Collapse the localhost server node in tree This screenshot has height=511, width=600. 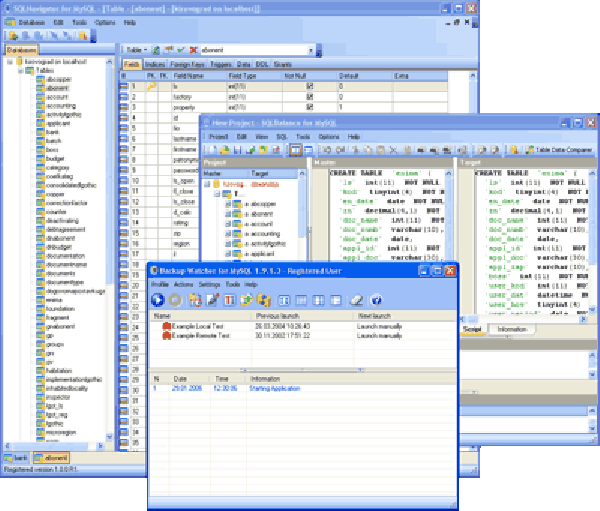click(10, 62)
